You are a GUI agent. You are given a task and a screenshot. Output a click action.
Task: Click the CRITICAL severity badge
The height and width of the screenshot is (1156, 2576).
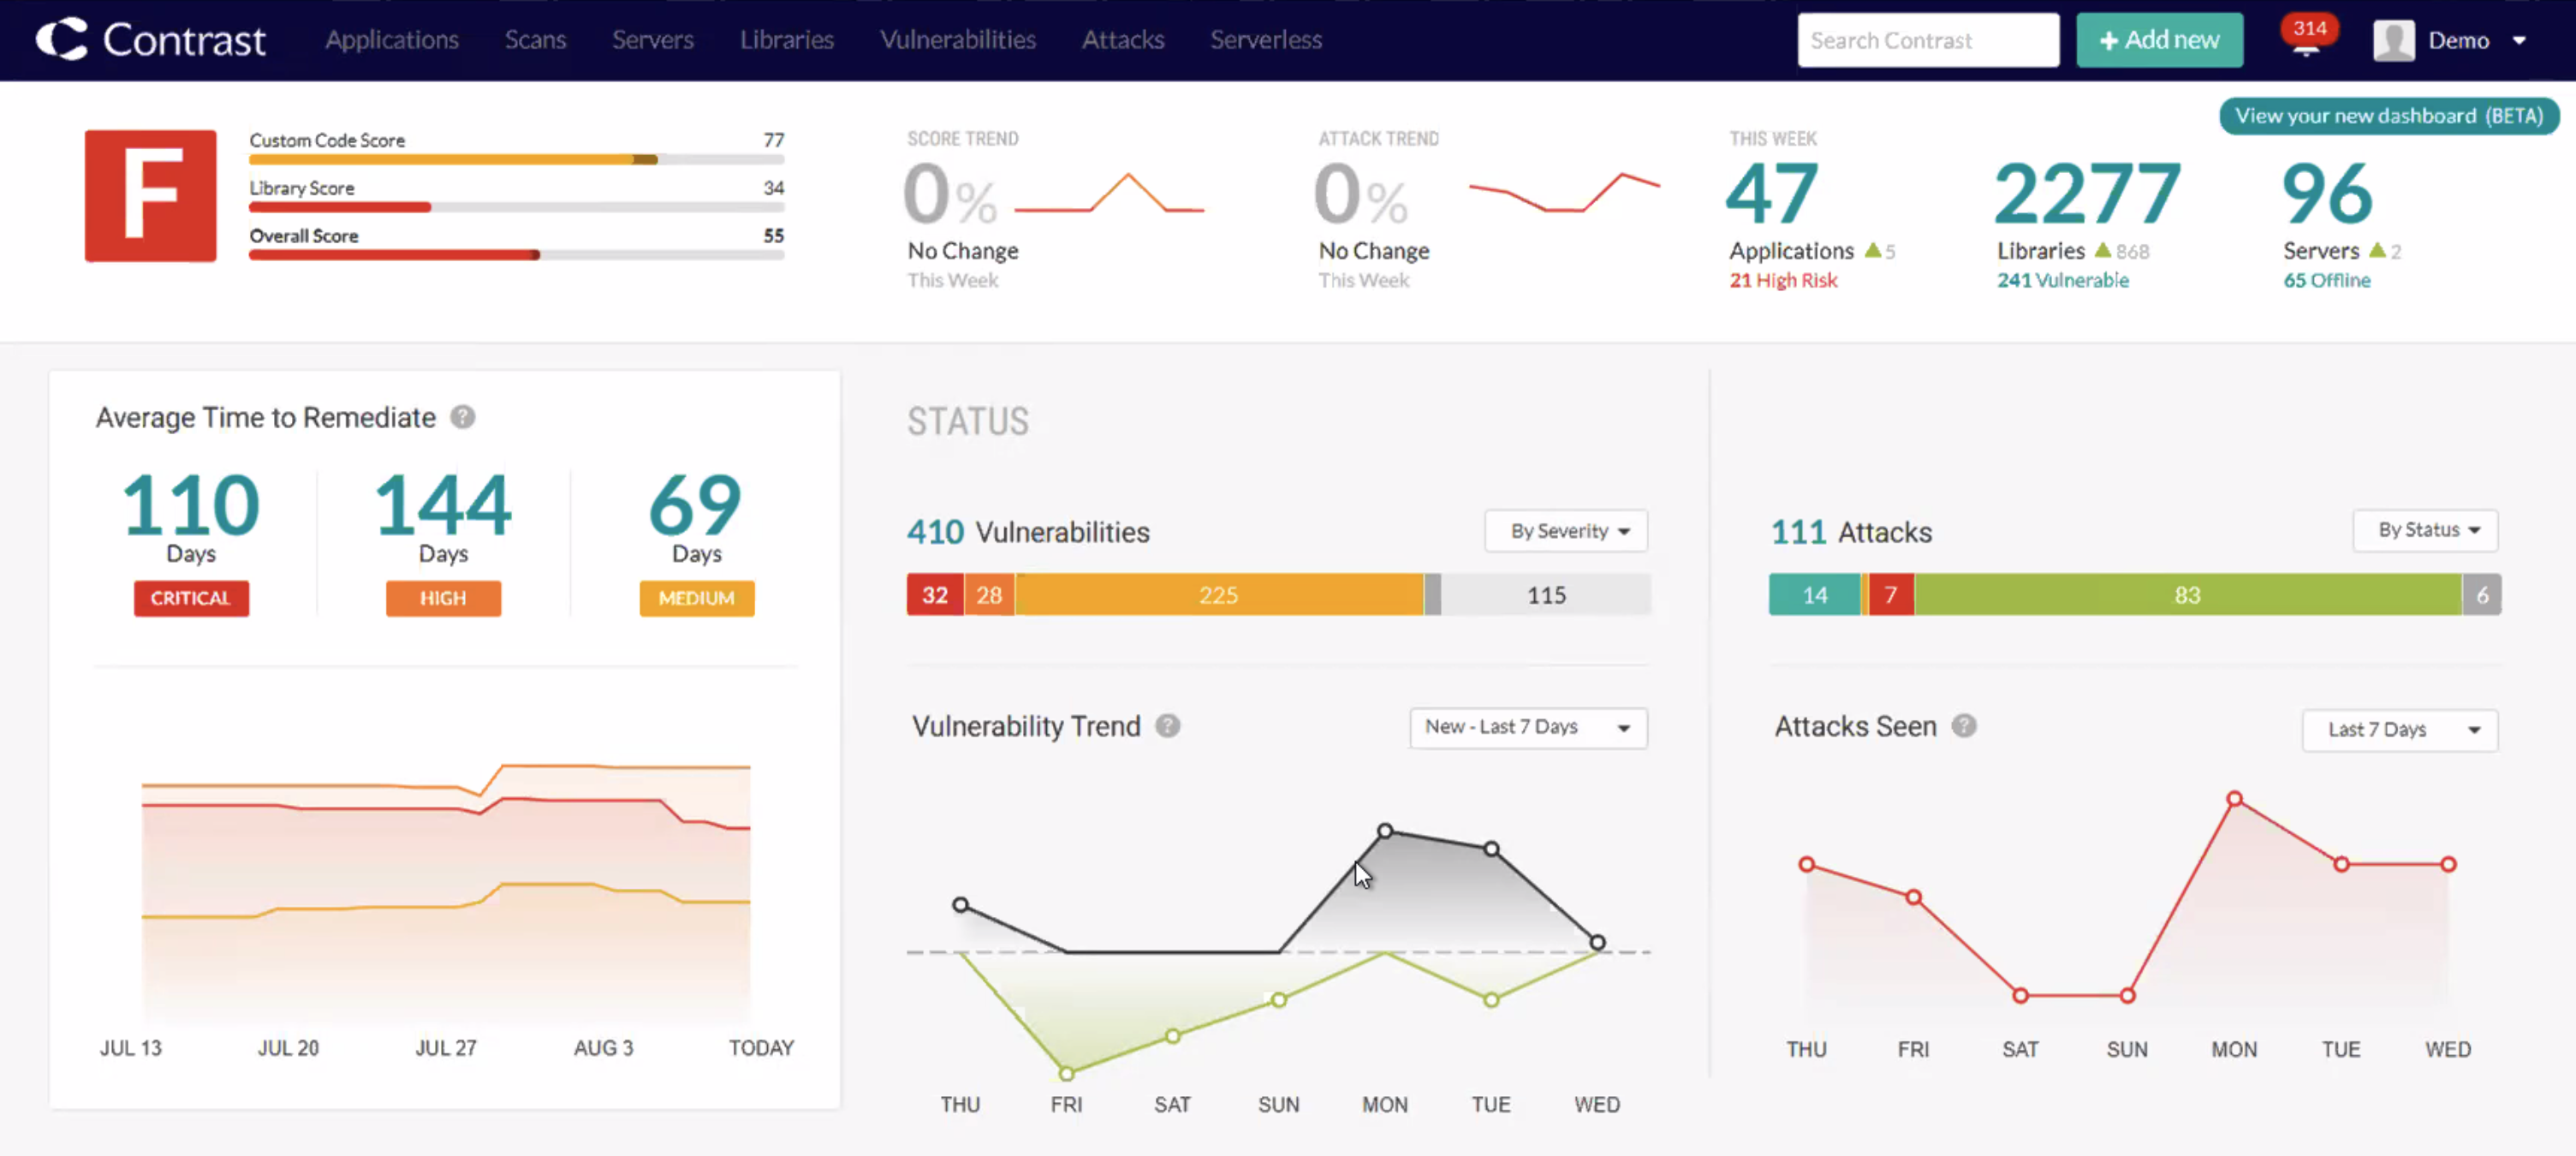[191, 598]
